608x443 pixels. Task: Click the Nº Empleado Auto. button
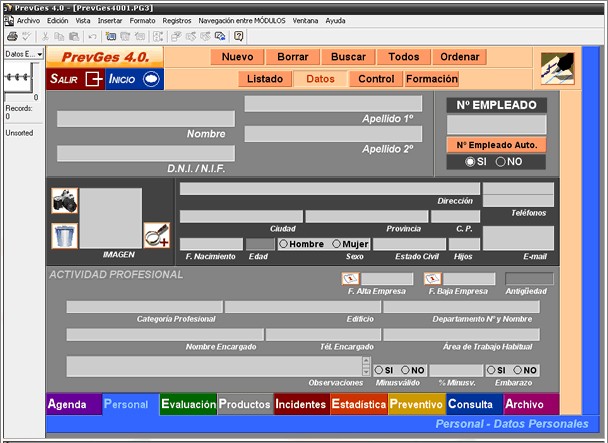coord(497,145)
